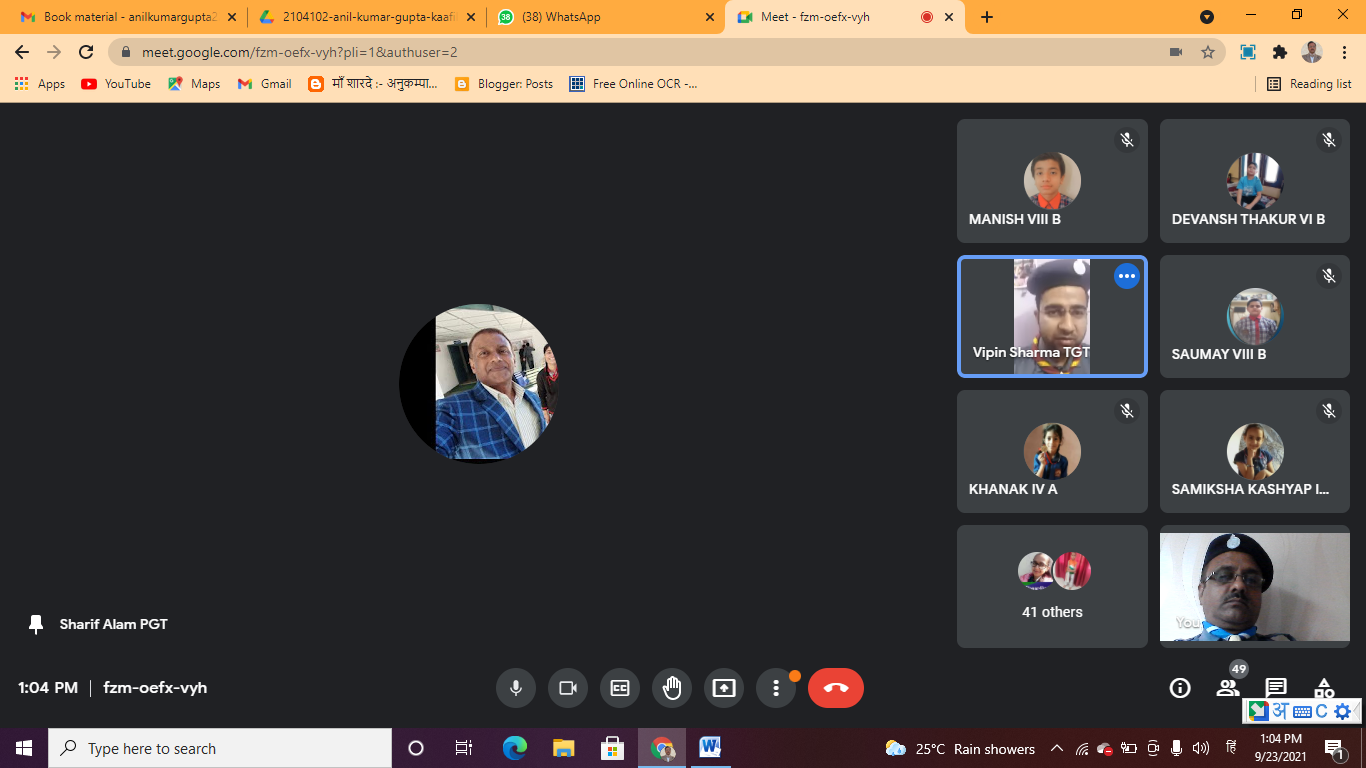
Task: Click Sharif Alam's profile picture
Action: coord(478,384)
